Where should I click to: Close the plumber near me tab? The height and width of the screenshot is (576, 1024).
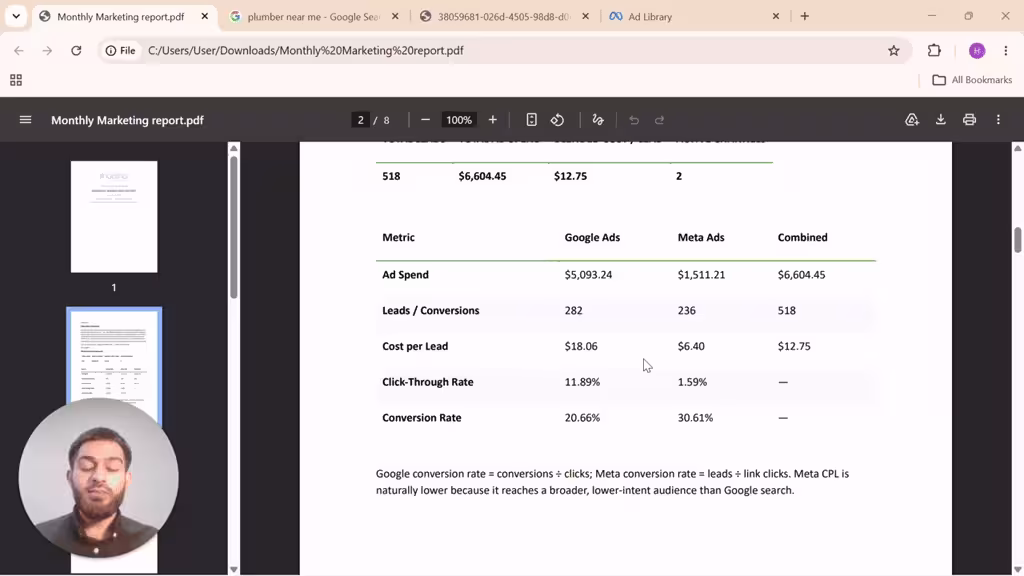pos(395,16)
